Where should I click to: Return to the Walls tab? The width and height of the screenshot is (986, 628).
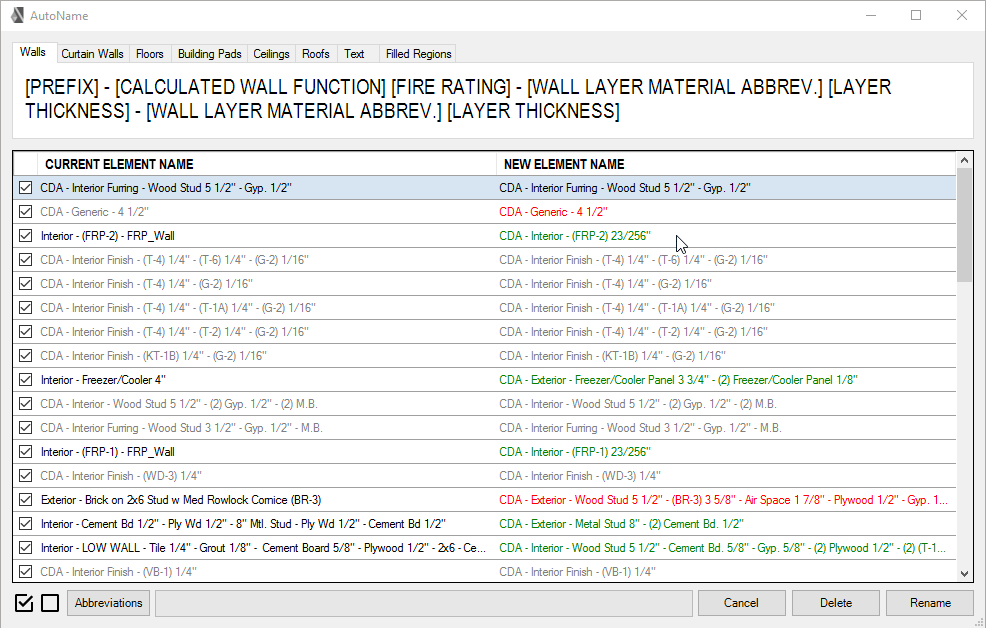pyautogui.click(x=33, y=52)
